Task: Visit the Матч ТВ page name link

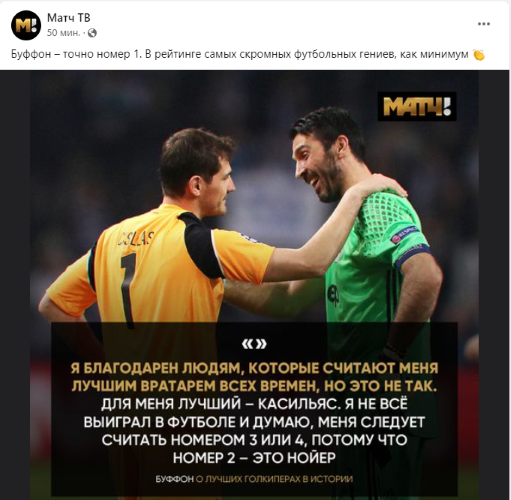Action: pyautogui.click(x=69, y=18)
